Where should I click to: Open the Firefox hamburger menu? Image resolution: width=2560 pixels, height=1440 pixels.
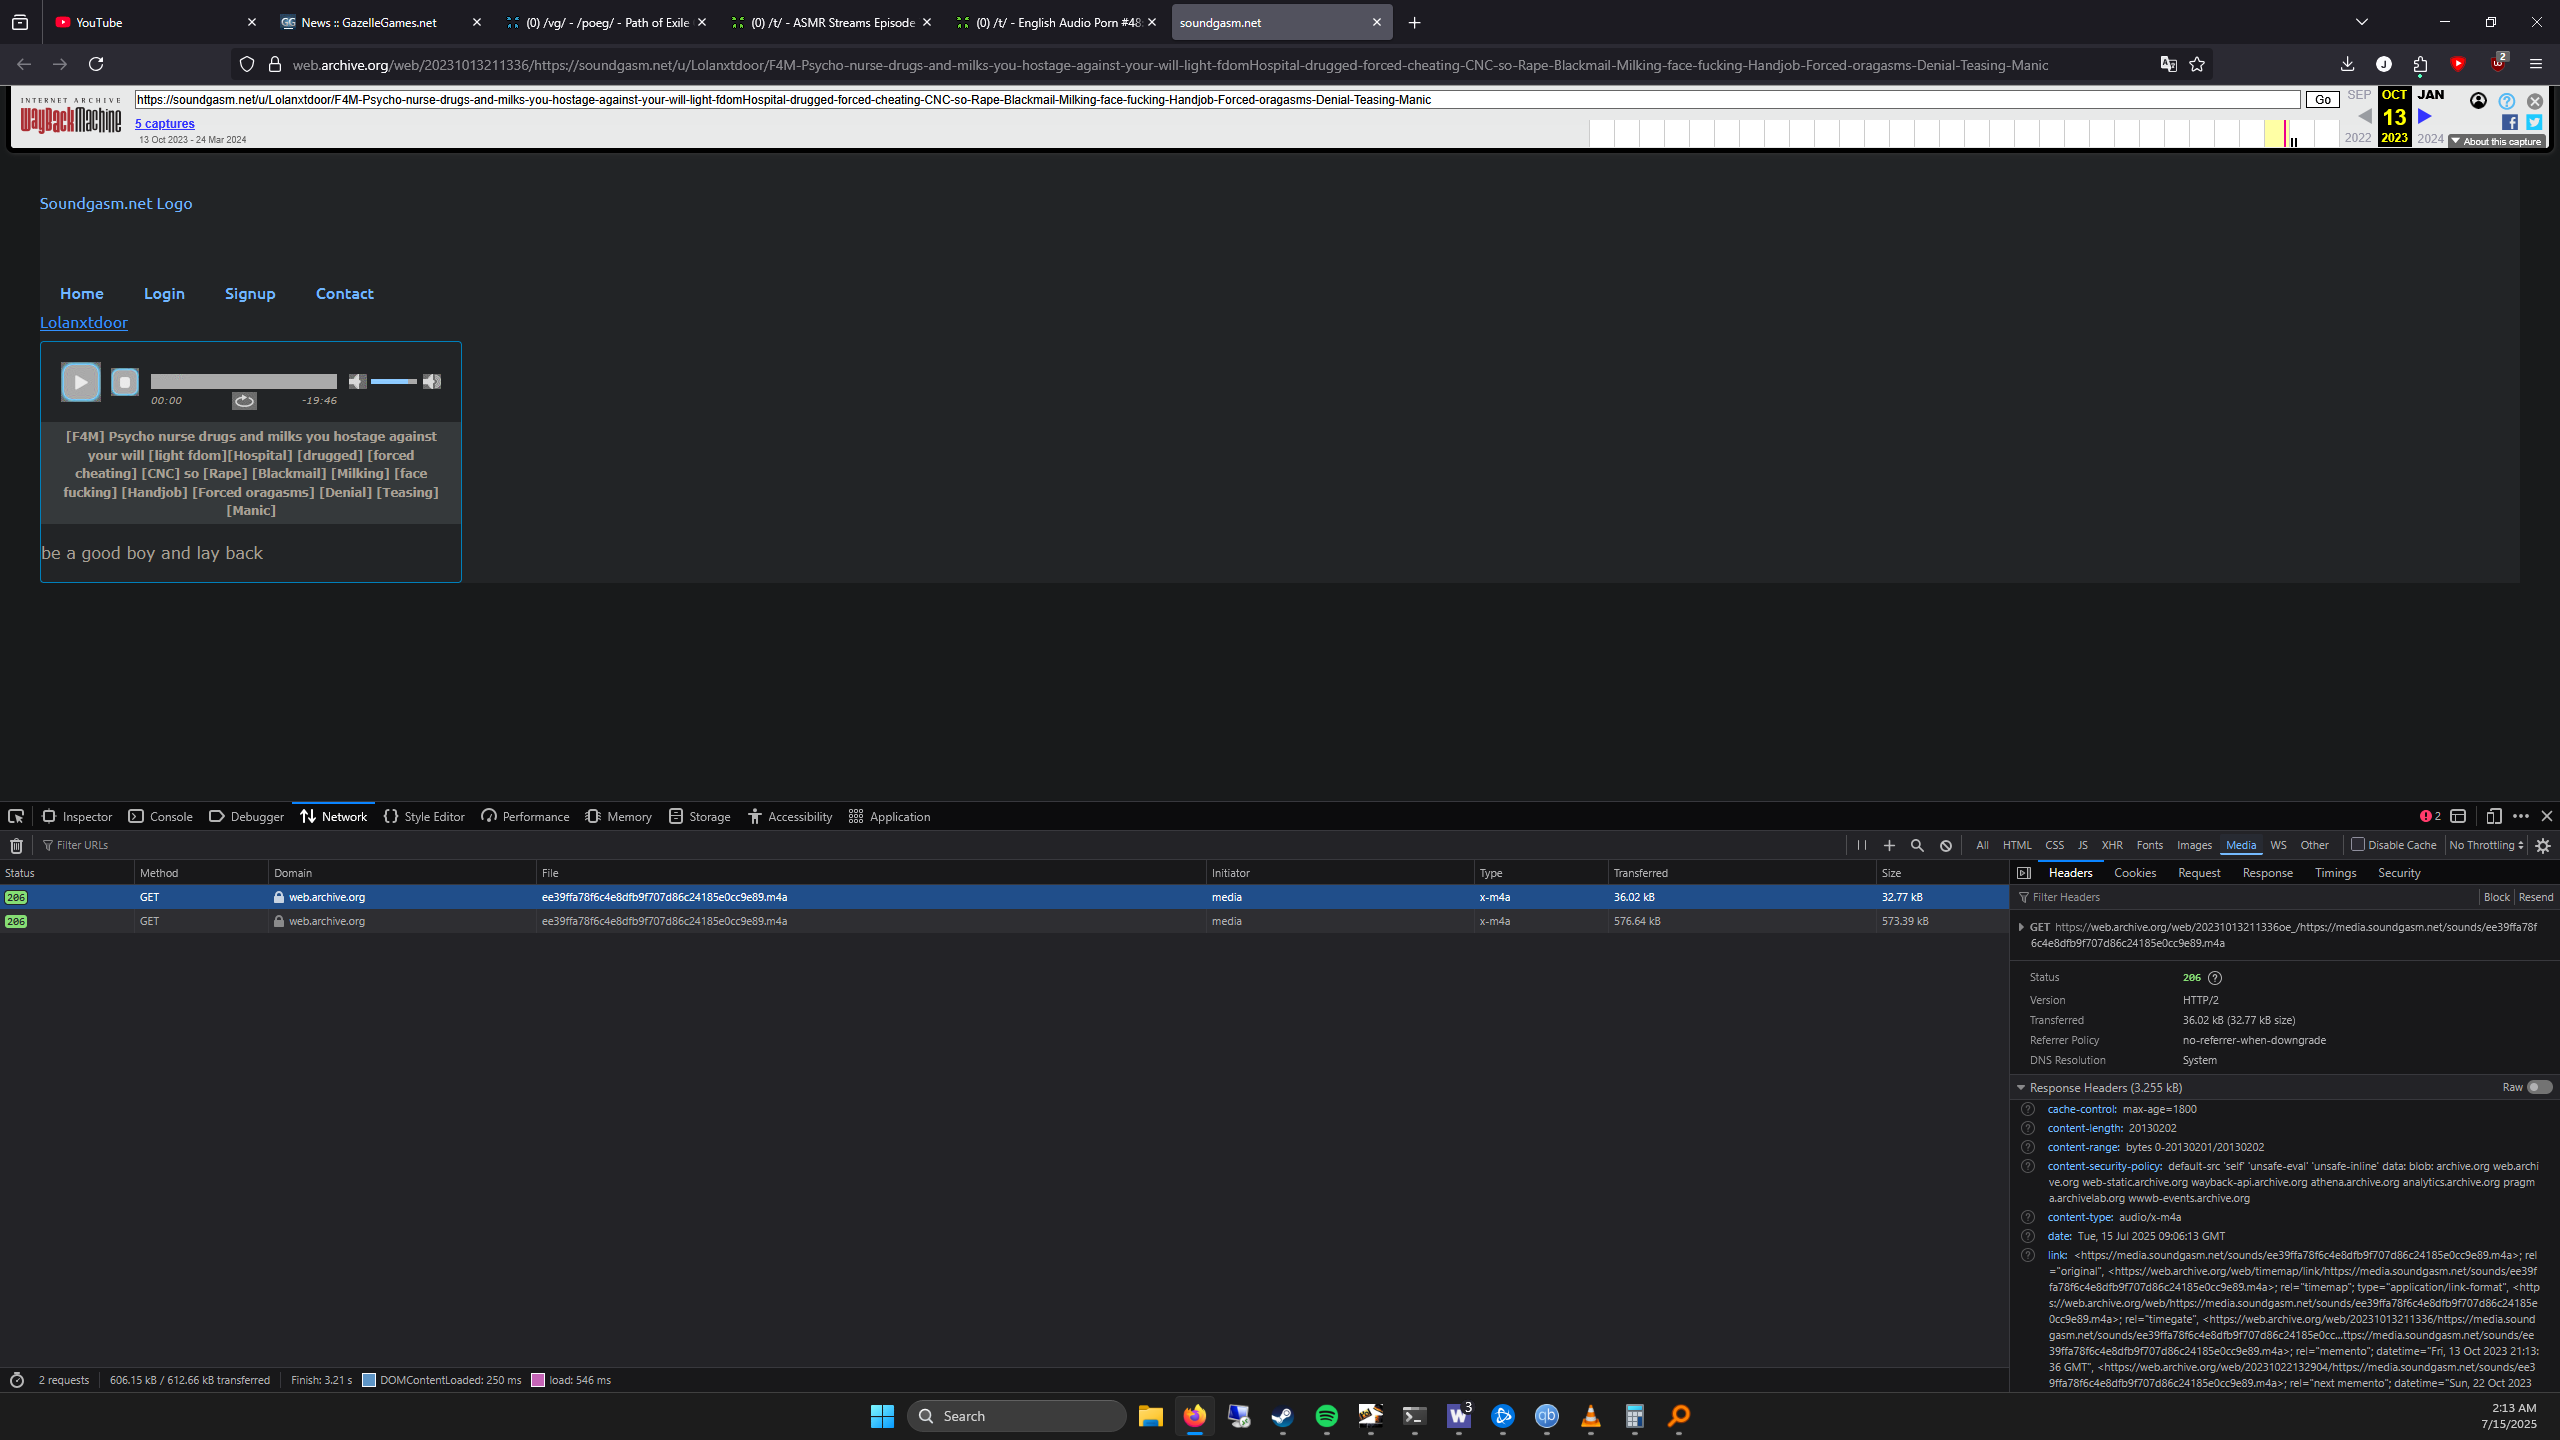2535,64
